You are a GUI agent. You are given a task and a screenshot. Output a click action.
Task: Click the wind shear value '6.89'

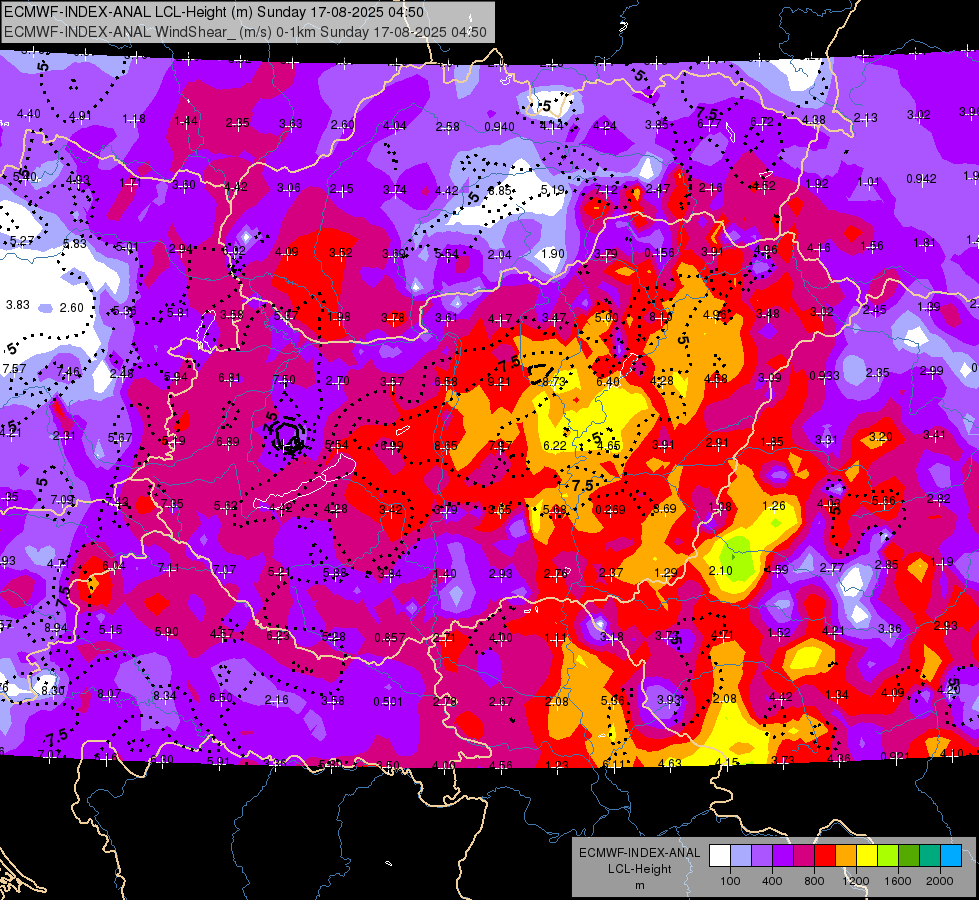228,442
